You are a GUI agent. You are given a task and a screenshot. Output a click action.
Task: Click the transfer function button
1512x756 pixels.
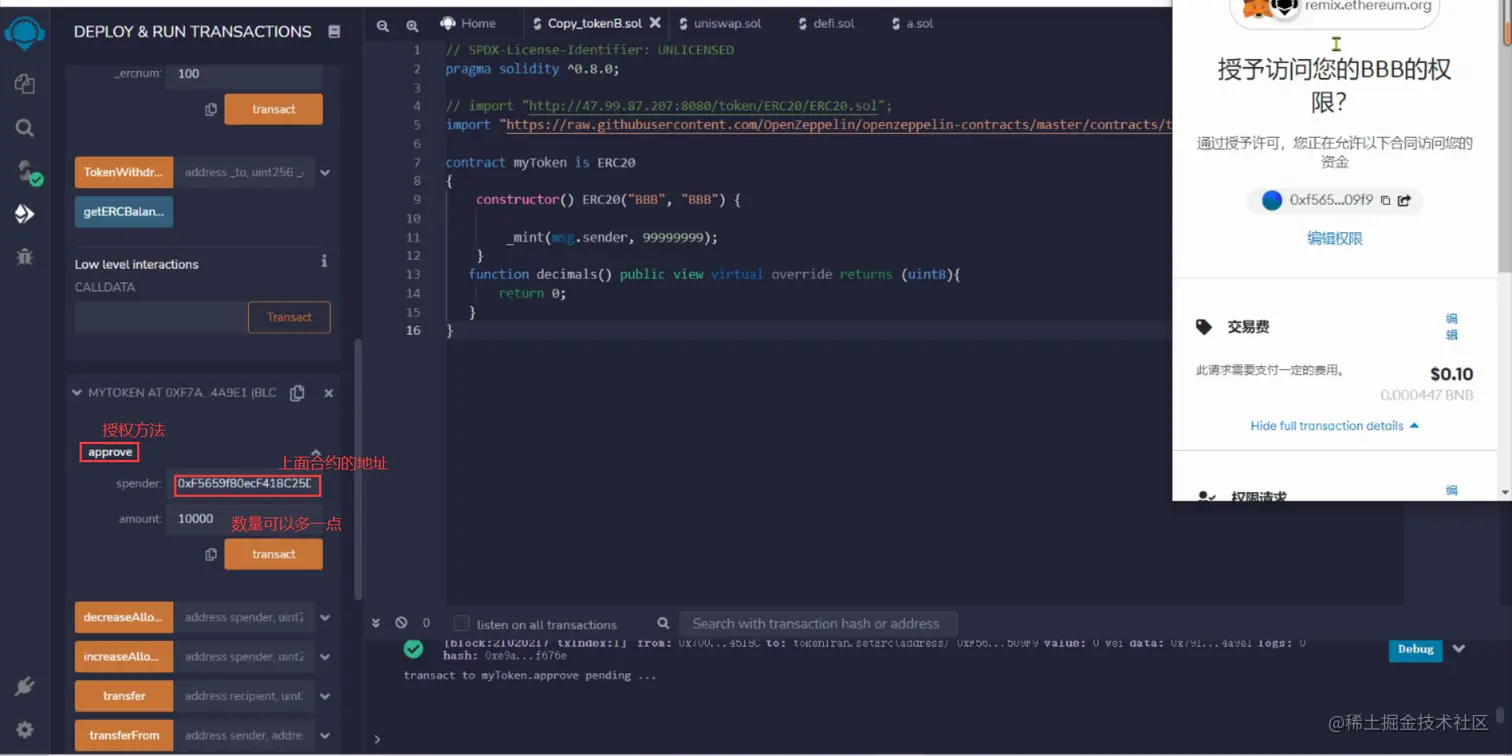pyautogui.click(x=124, y=696)
